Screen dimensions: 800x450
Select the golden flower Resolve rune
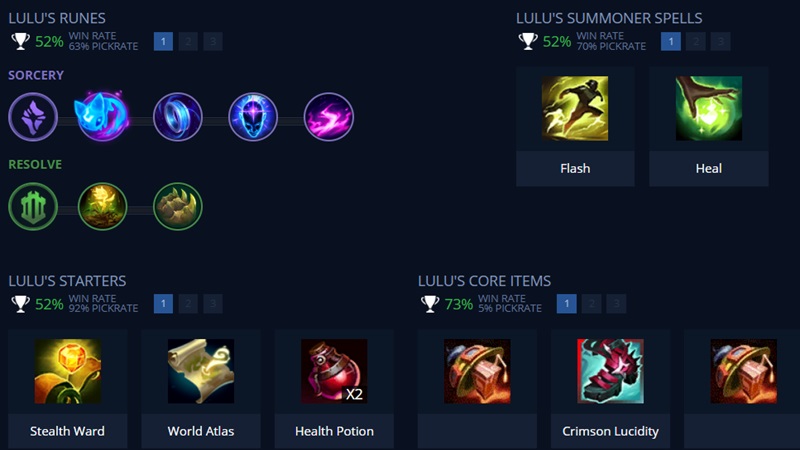[x=102, y=207]
